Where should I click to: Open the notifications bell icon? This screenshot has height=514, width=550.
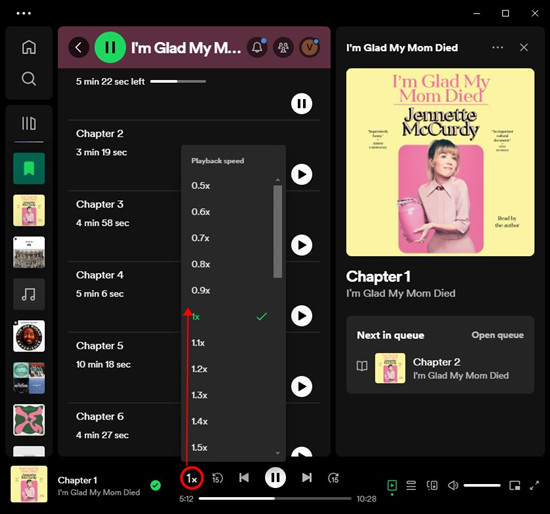point(257,47)
